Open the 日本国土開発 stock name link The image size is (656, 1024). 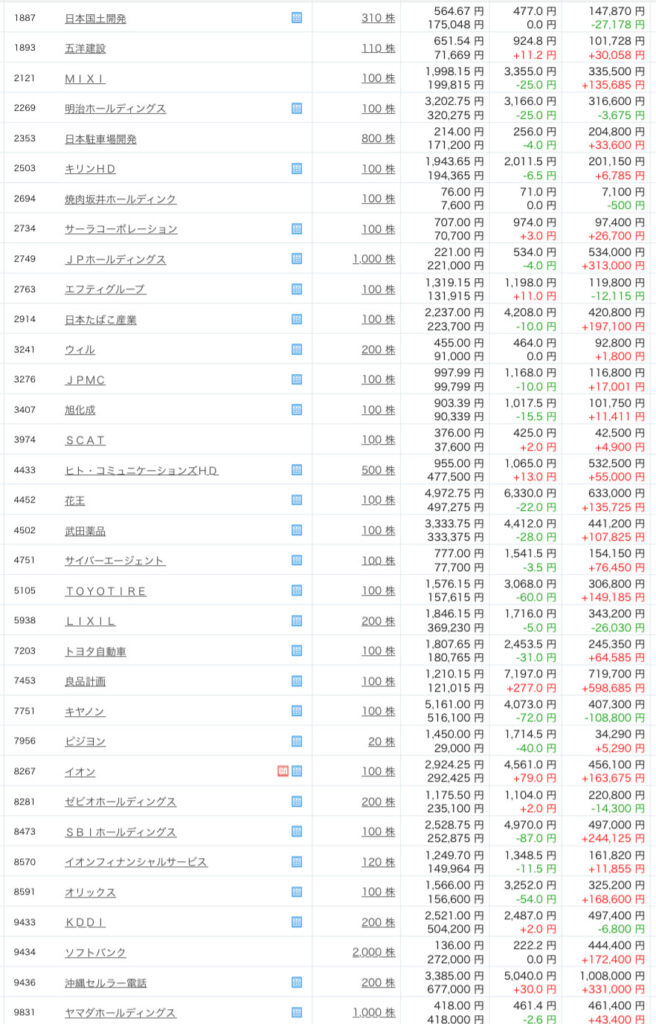tap(95, 19)
